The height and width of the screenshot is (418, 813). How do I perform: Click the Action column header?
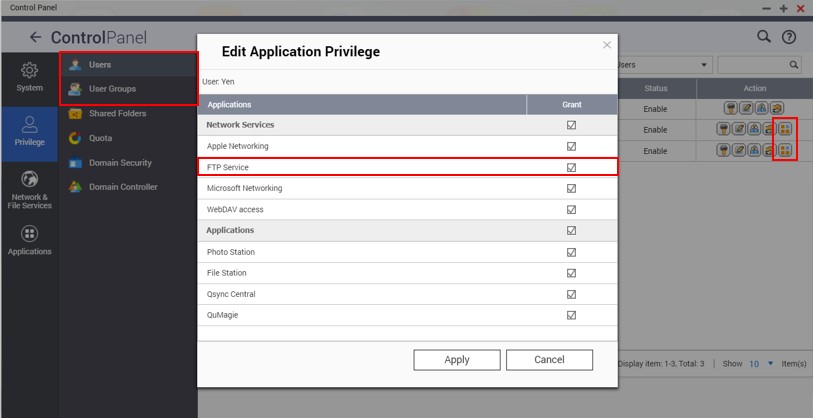tap(754, 88)
